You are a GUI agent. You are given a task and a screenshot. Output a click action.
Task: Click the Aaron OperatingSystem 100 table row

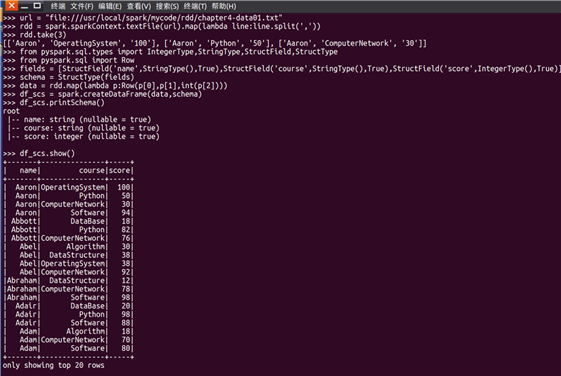click(68, 187)
